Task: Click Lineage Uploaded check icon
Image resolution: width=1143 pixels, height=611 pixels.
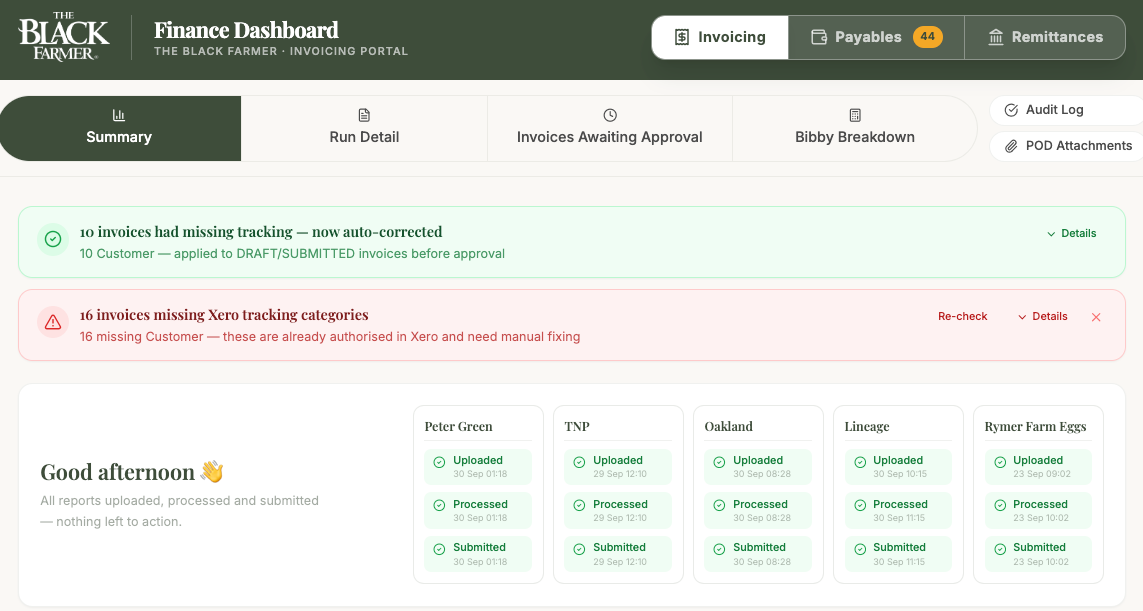Action: click(x=860, y=462)
